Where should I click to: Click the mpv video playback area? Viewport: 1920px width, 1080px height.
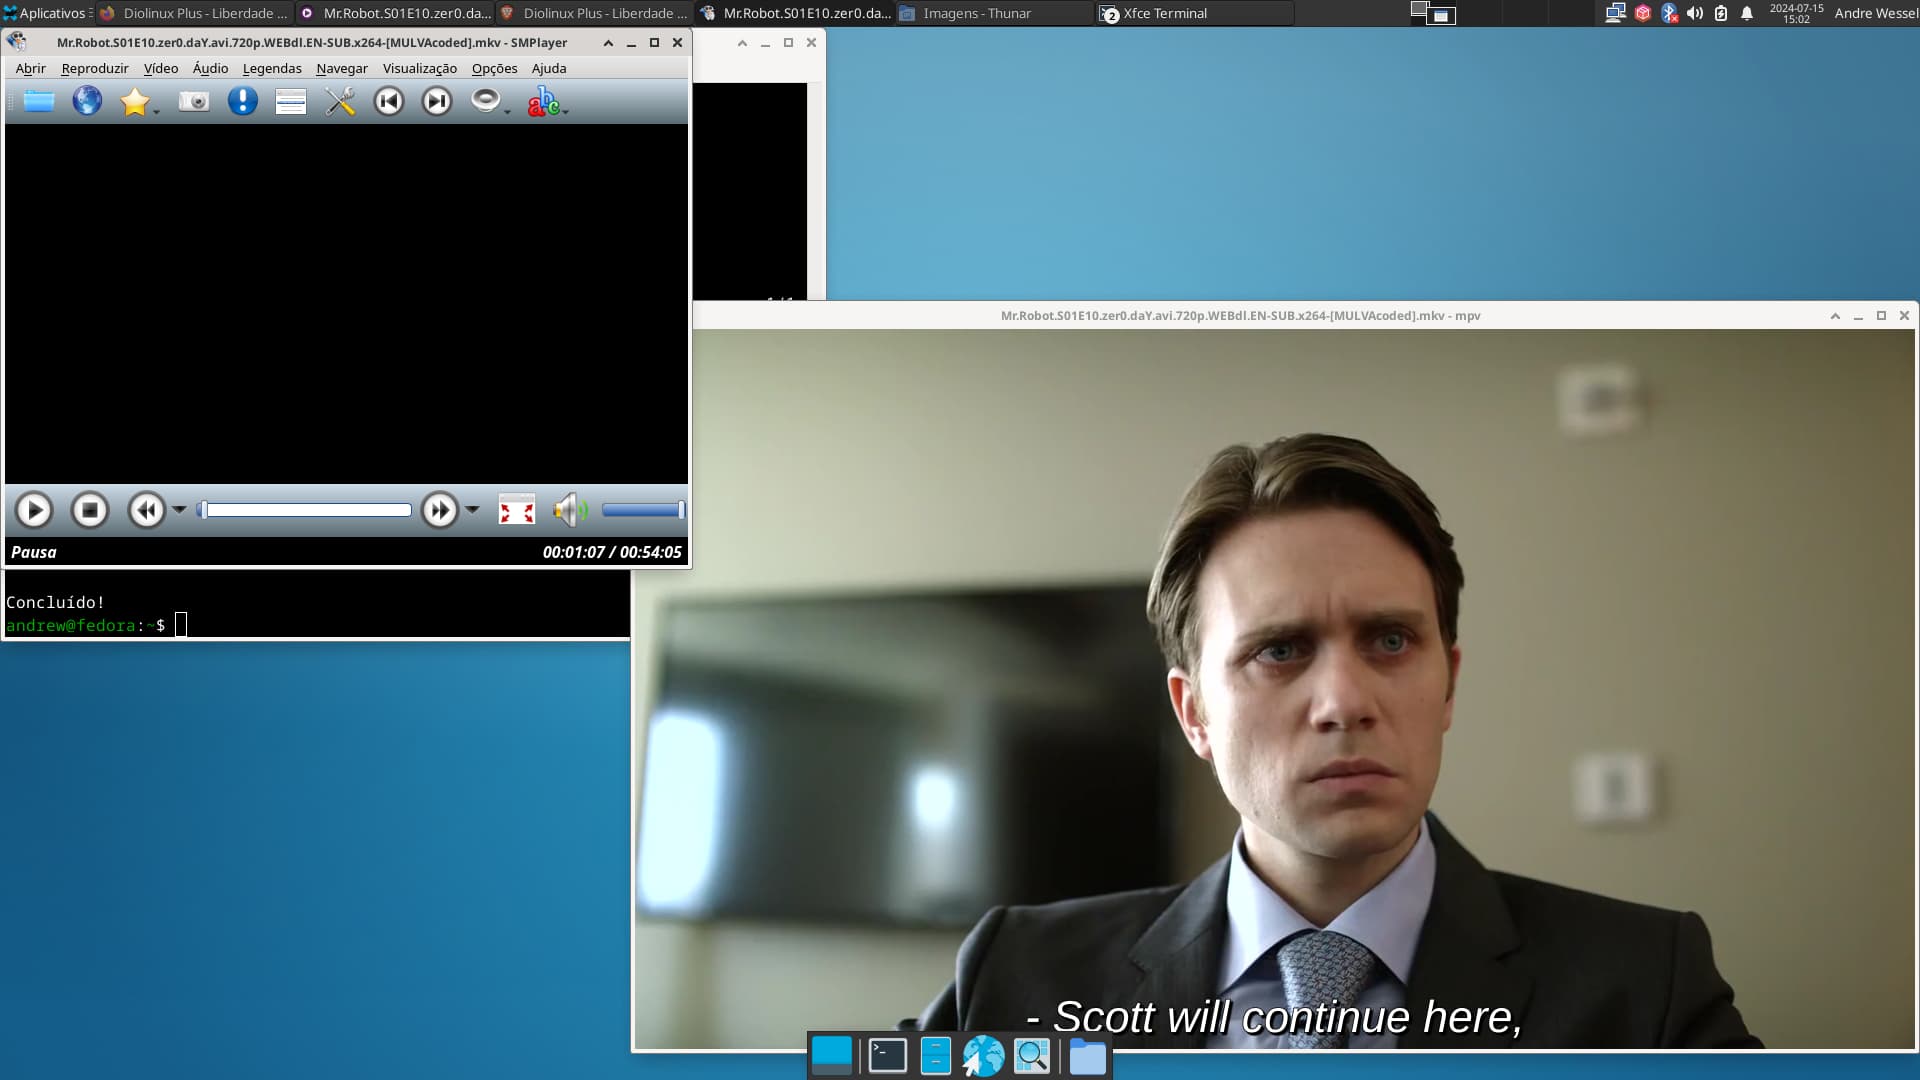1275,689
